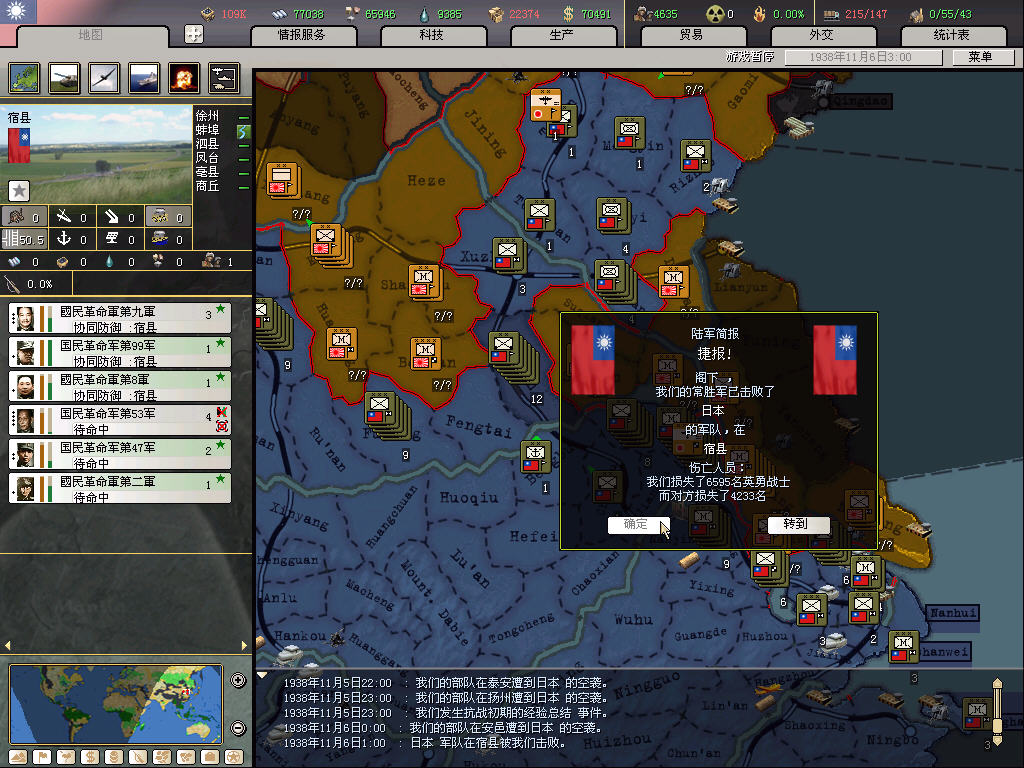
Task: Switch to the 地图 tab
Action: click(x=90, y=35)
